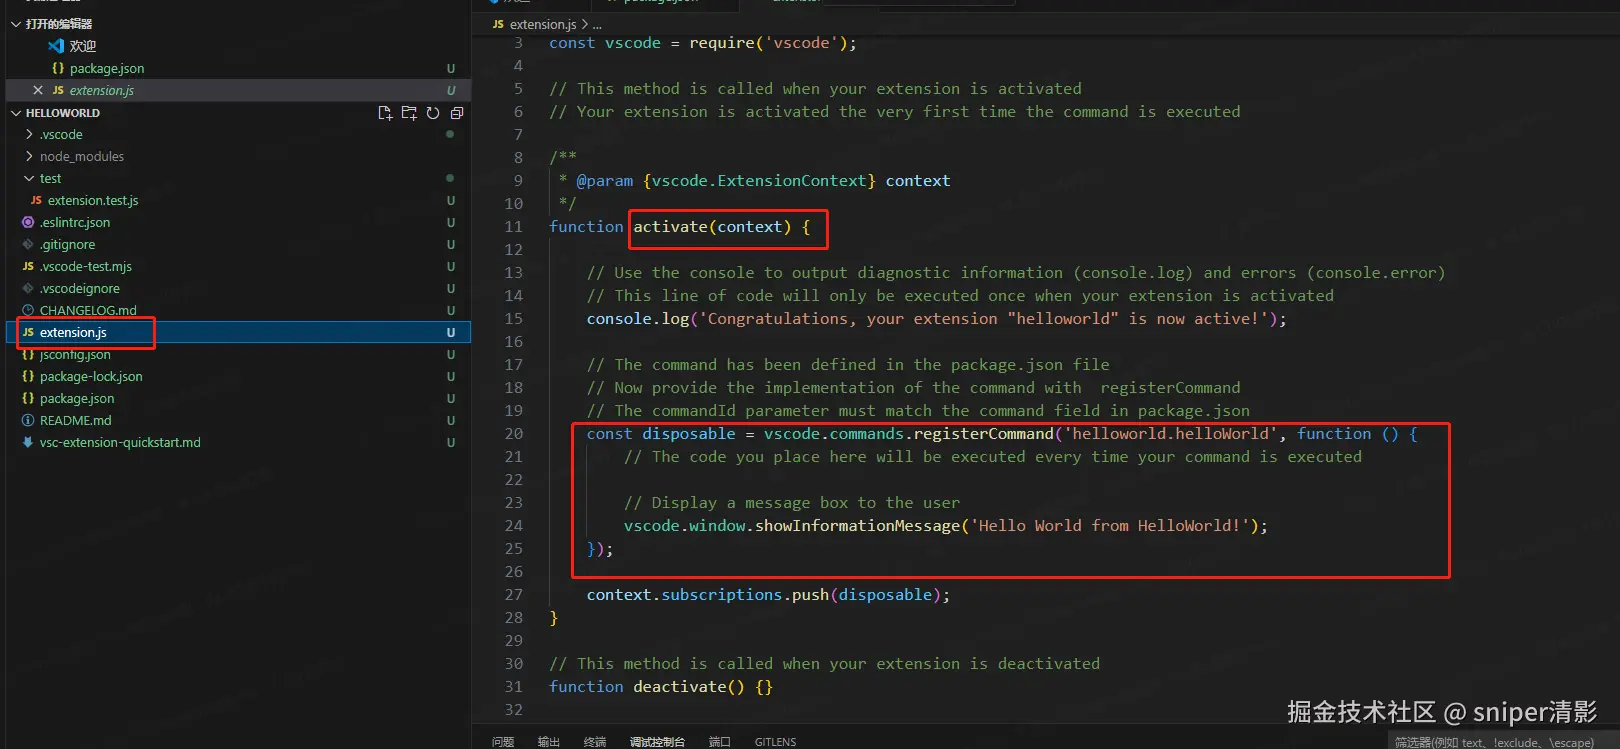Viewport: 1620px width, 749px height.
Task: Switch to the 输出 panel tab
Action: 549,742
